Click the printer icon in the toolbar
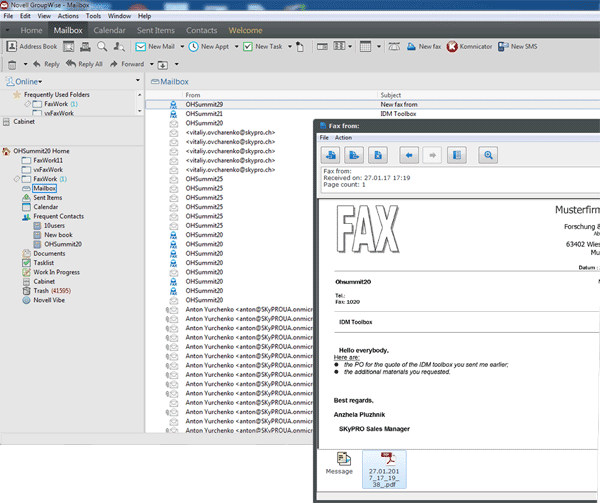600x503 pixels. tap(85, 47)
